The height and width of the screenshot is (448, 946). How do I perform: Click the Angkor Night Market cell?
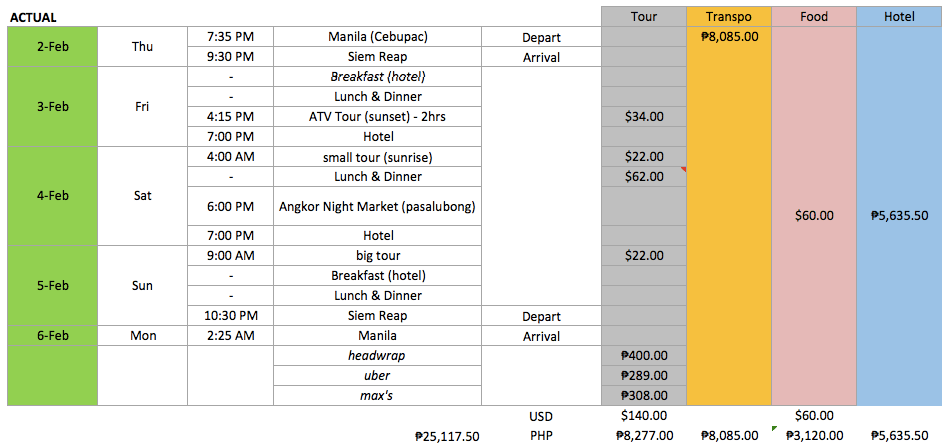pyautogui.click(x=376, y=206)
